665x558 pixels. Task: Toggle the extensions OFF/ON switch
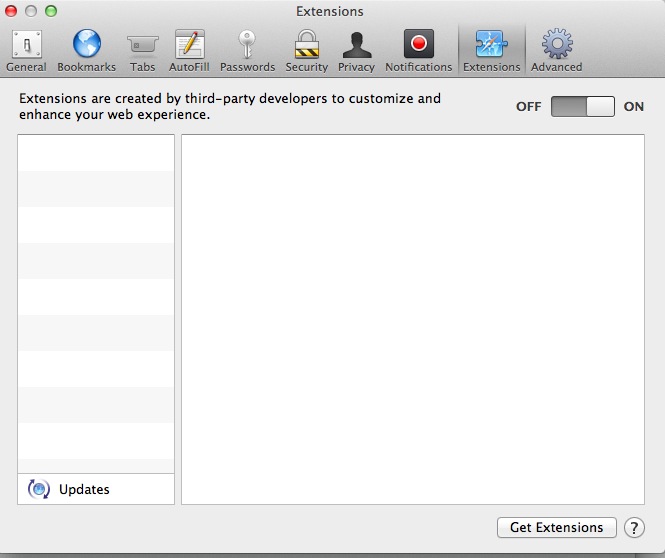583,106
